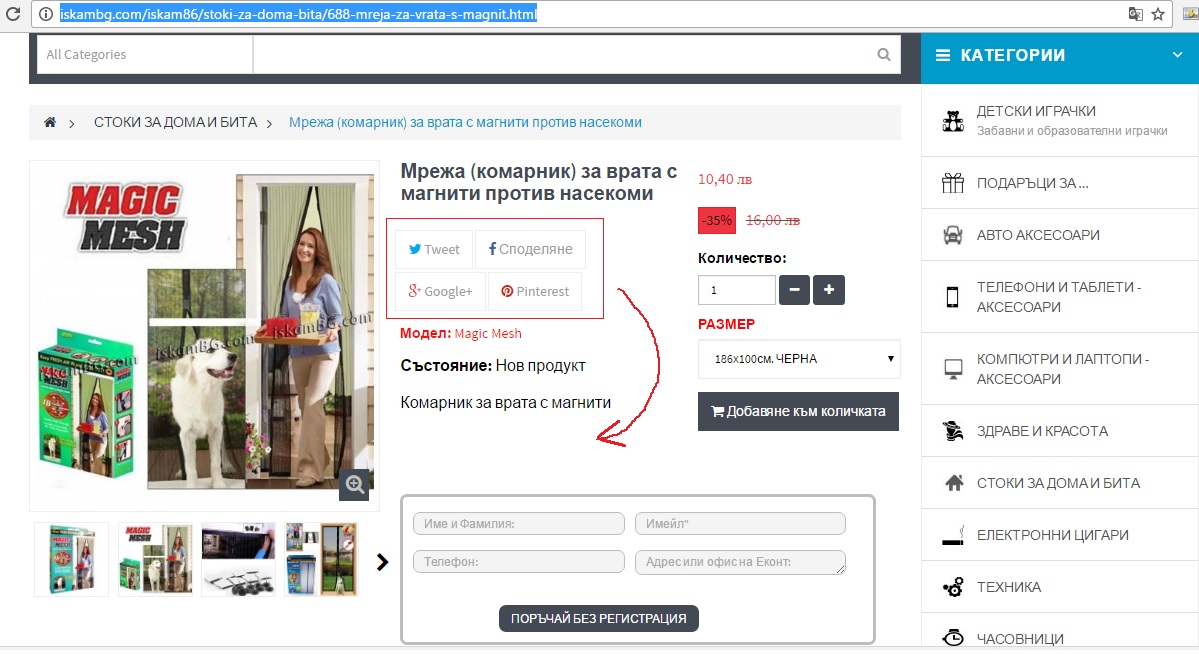Viewport: 1199px width, 654px height.
Task: Click the phone icon beside ТЕЛЕФОНИ И ТАБЛЕТИ
Action: 953,297
